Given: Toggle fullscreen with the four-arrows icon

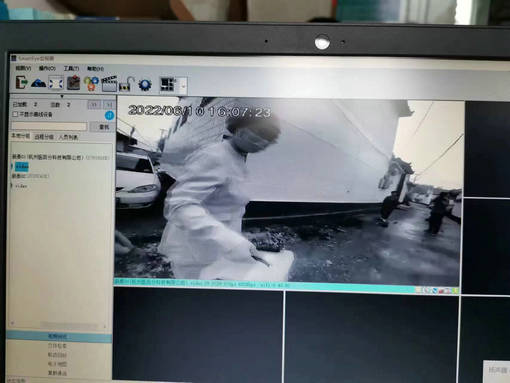Looking at the screenshot, I should coord(56,83).
